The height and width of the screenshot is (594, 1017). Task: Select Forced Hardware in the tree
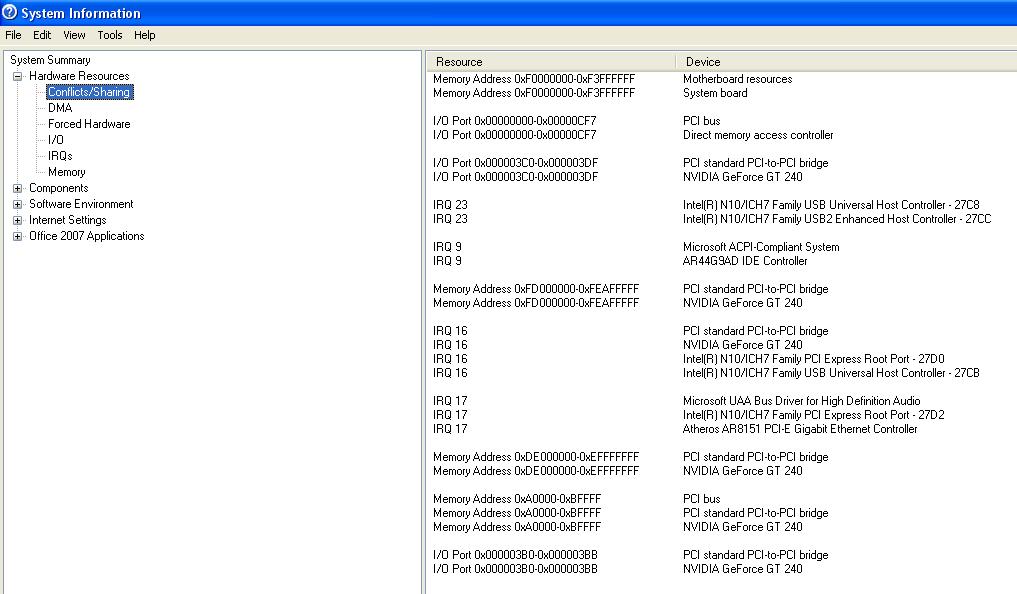[x=89, y=124]
